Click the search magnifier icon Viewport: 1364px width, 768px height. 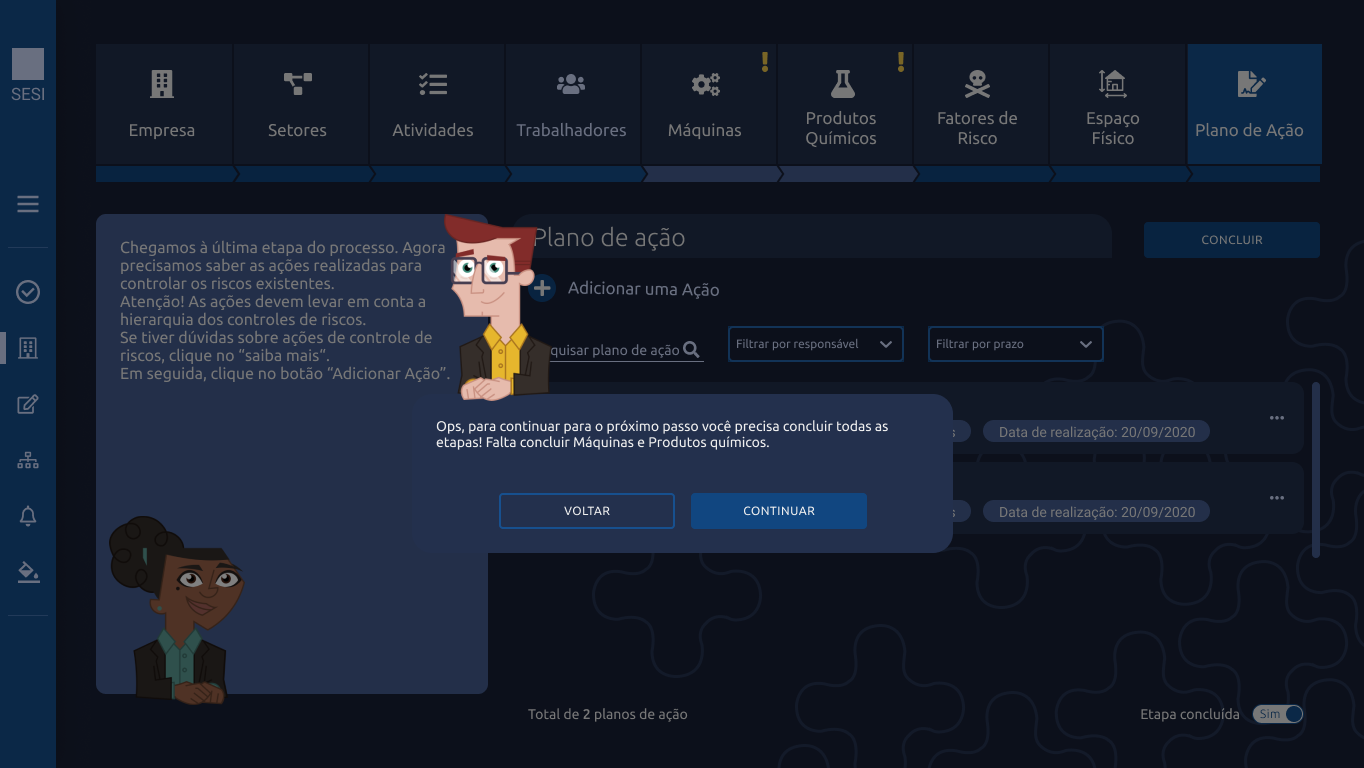click(x=690, y=350)
